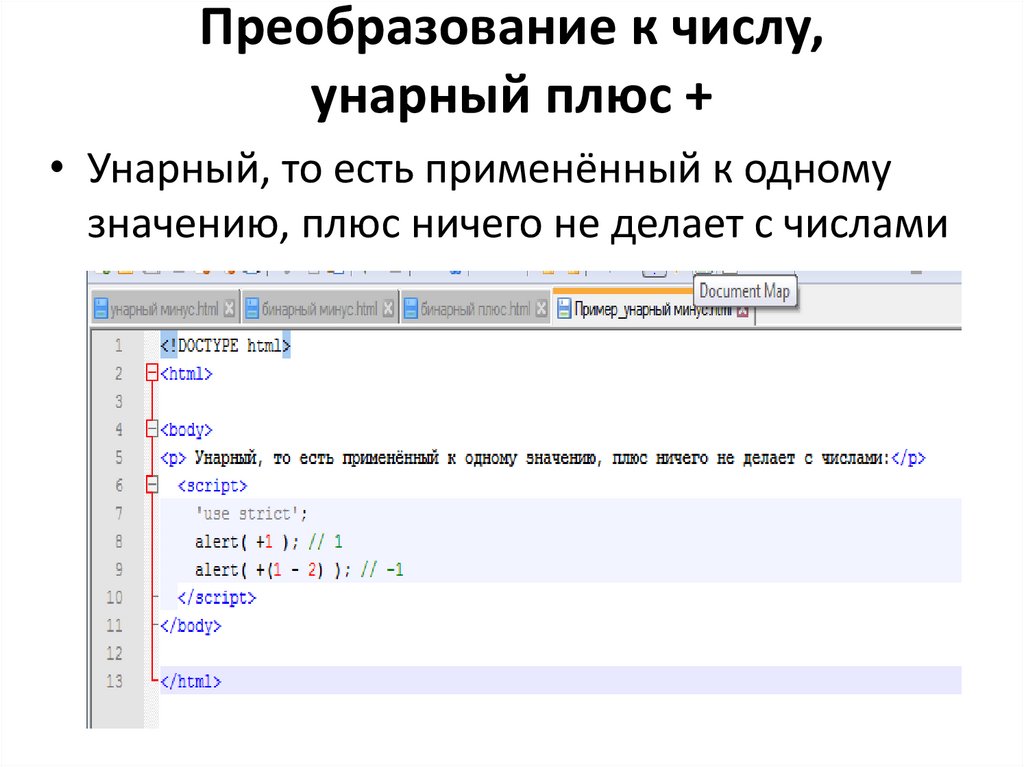
Task: Click the <!DOCTYPE html> declaration text
Action: pos(225,345)
